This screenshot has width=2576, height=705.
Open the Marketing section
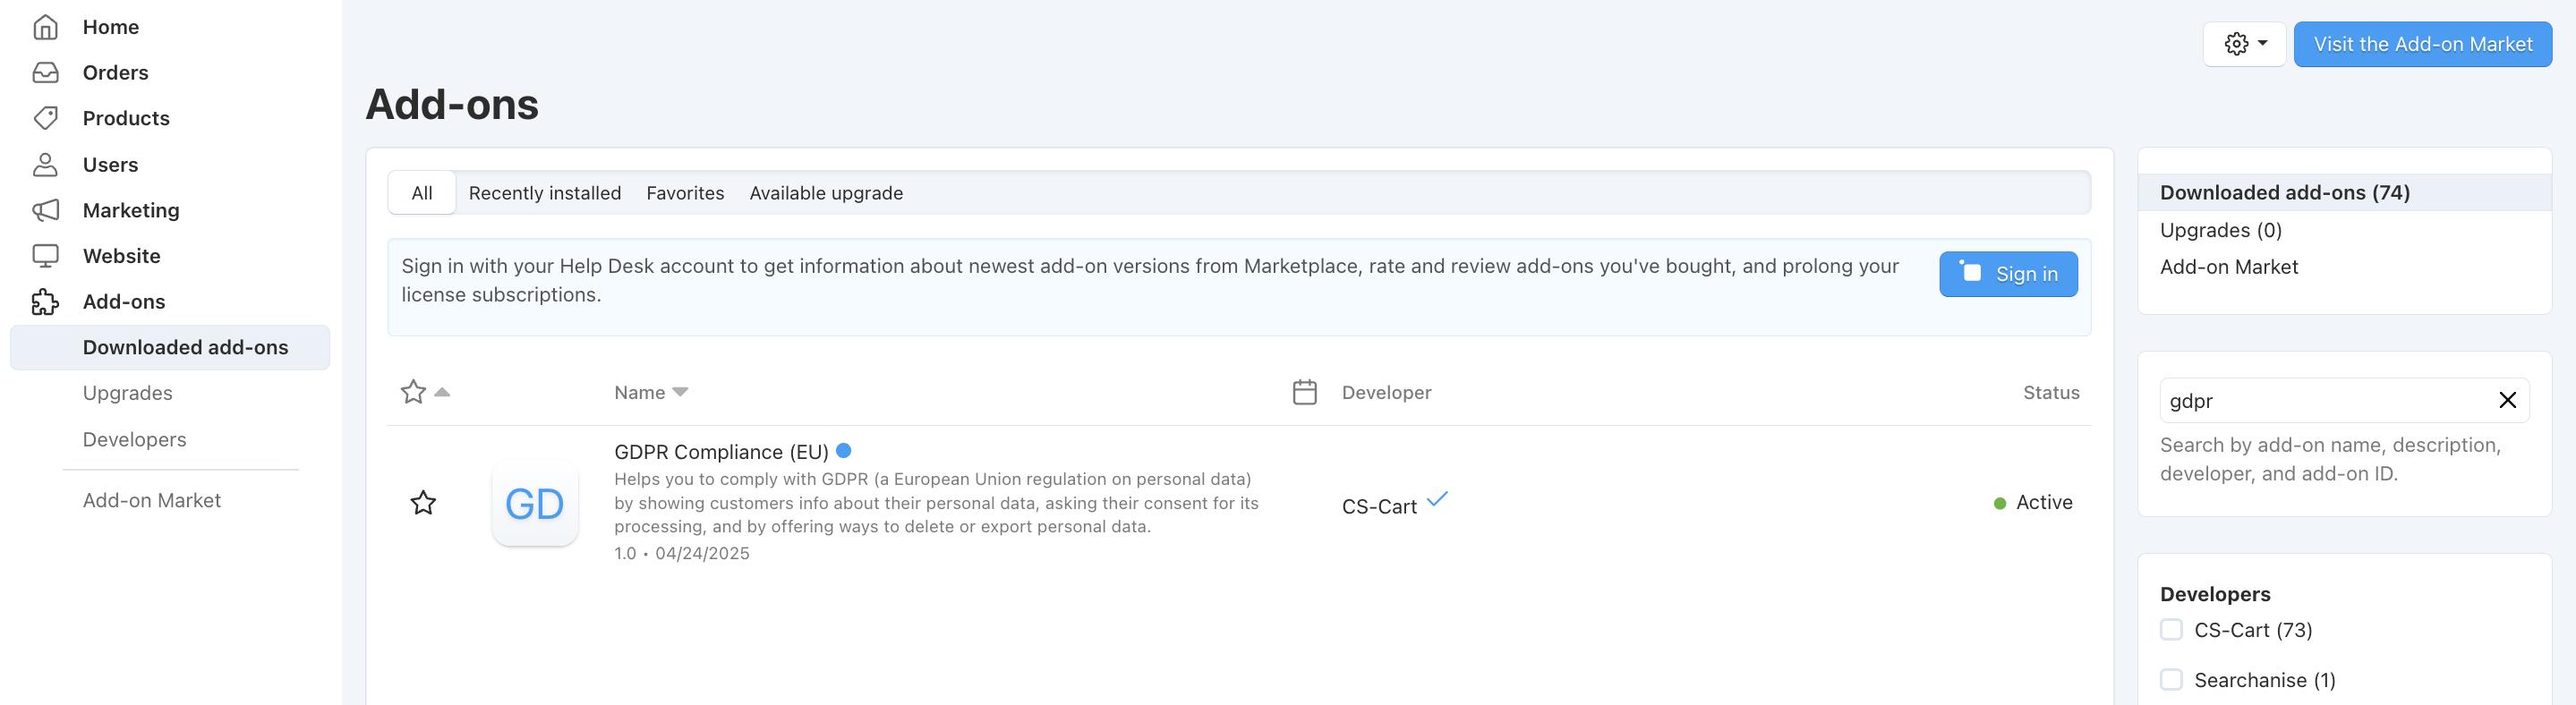(131, 210)
